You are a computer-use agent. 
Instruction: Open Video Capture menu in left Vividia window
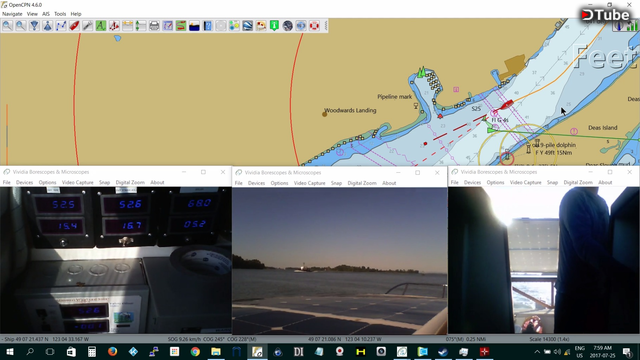click(78, 182)
